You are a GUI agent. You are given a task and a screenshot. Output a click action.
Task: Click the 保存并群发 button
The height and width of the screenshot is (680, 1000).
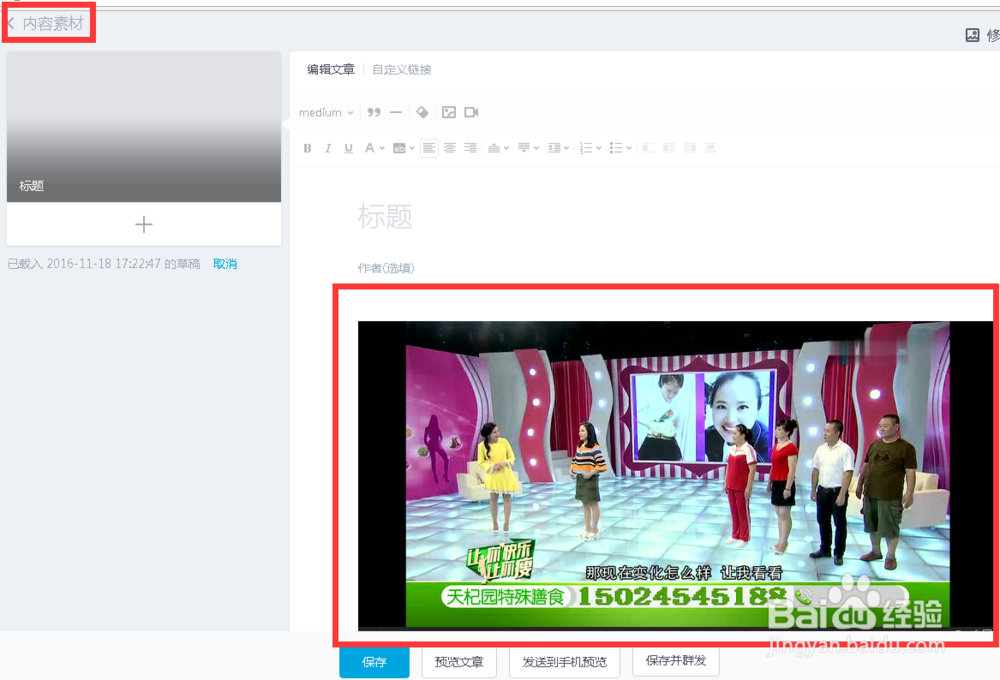point(676,661)
